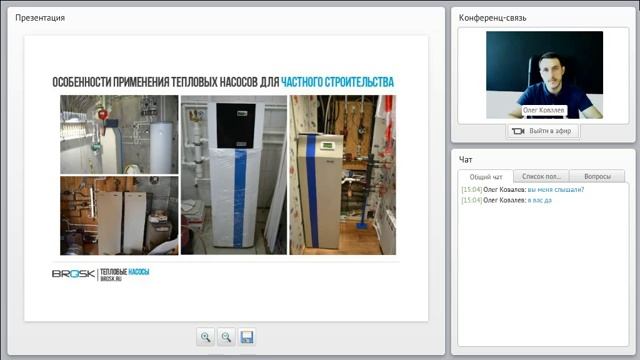Select chat message "вы меня слышали?"
Viewport: 640px width, 360px height.
coord(556,190)
